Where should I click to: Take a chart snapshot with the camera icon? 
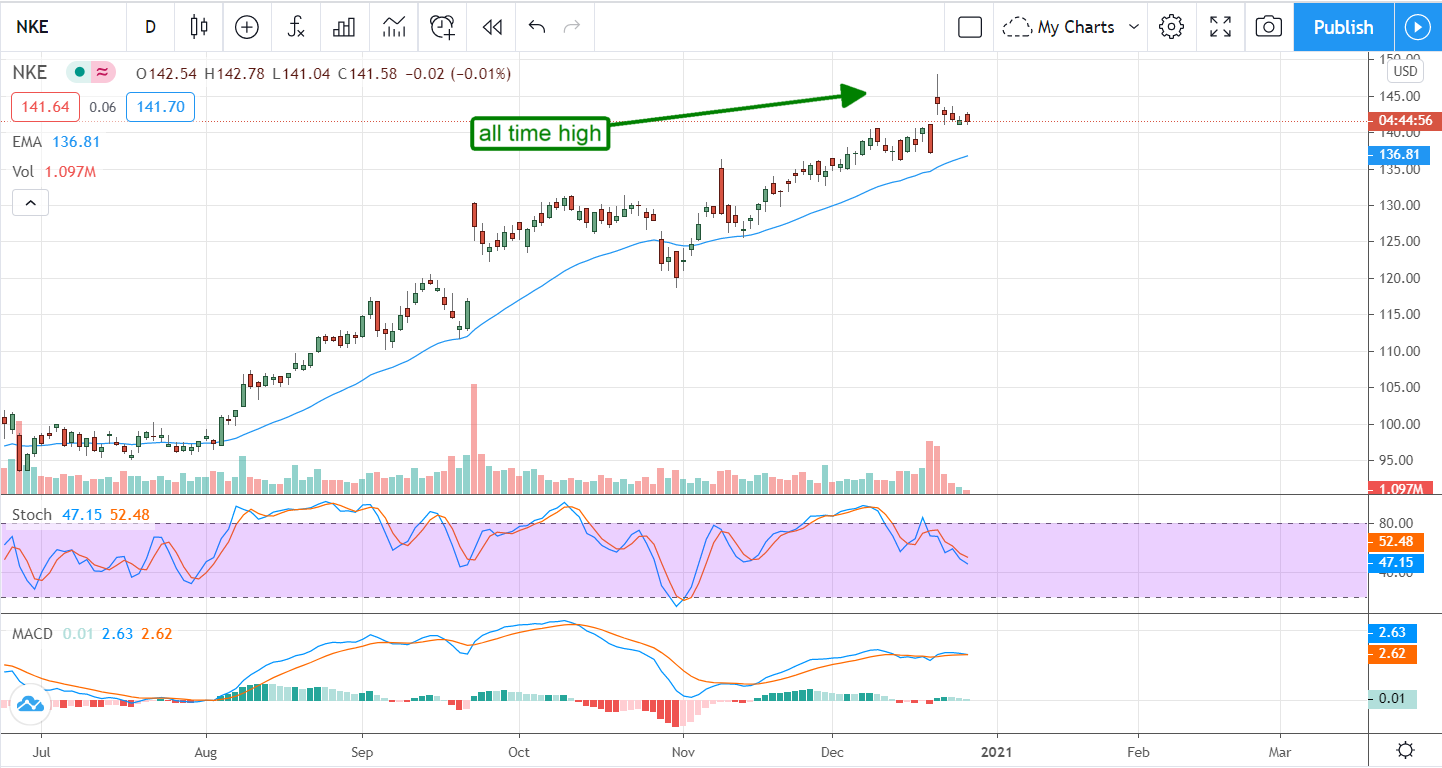pyautogui.click(x=1268, y=27)
